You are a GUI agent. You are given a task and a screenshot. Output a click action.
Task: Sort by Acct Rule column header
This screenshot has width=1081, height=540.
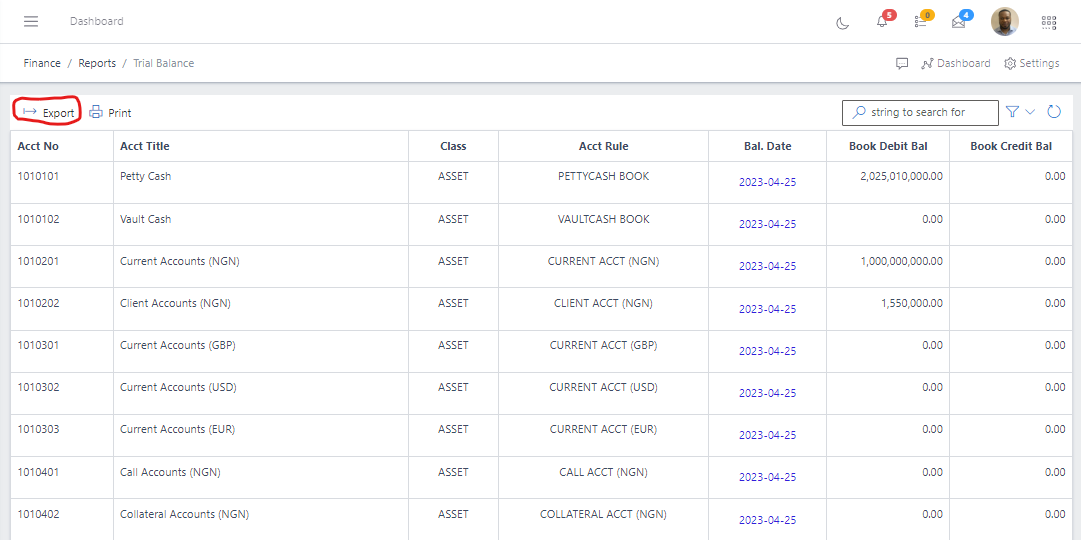coord(603,146)
